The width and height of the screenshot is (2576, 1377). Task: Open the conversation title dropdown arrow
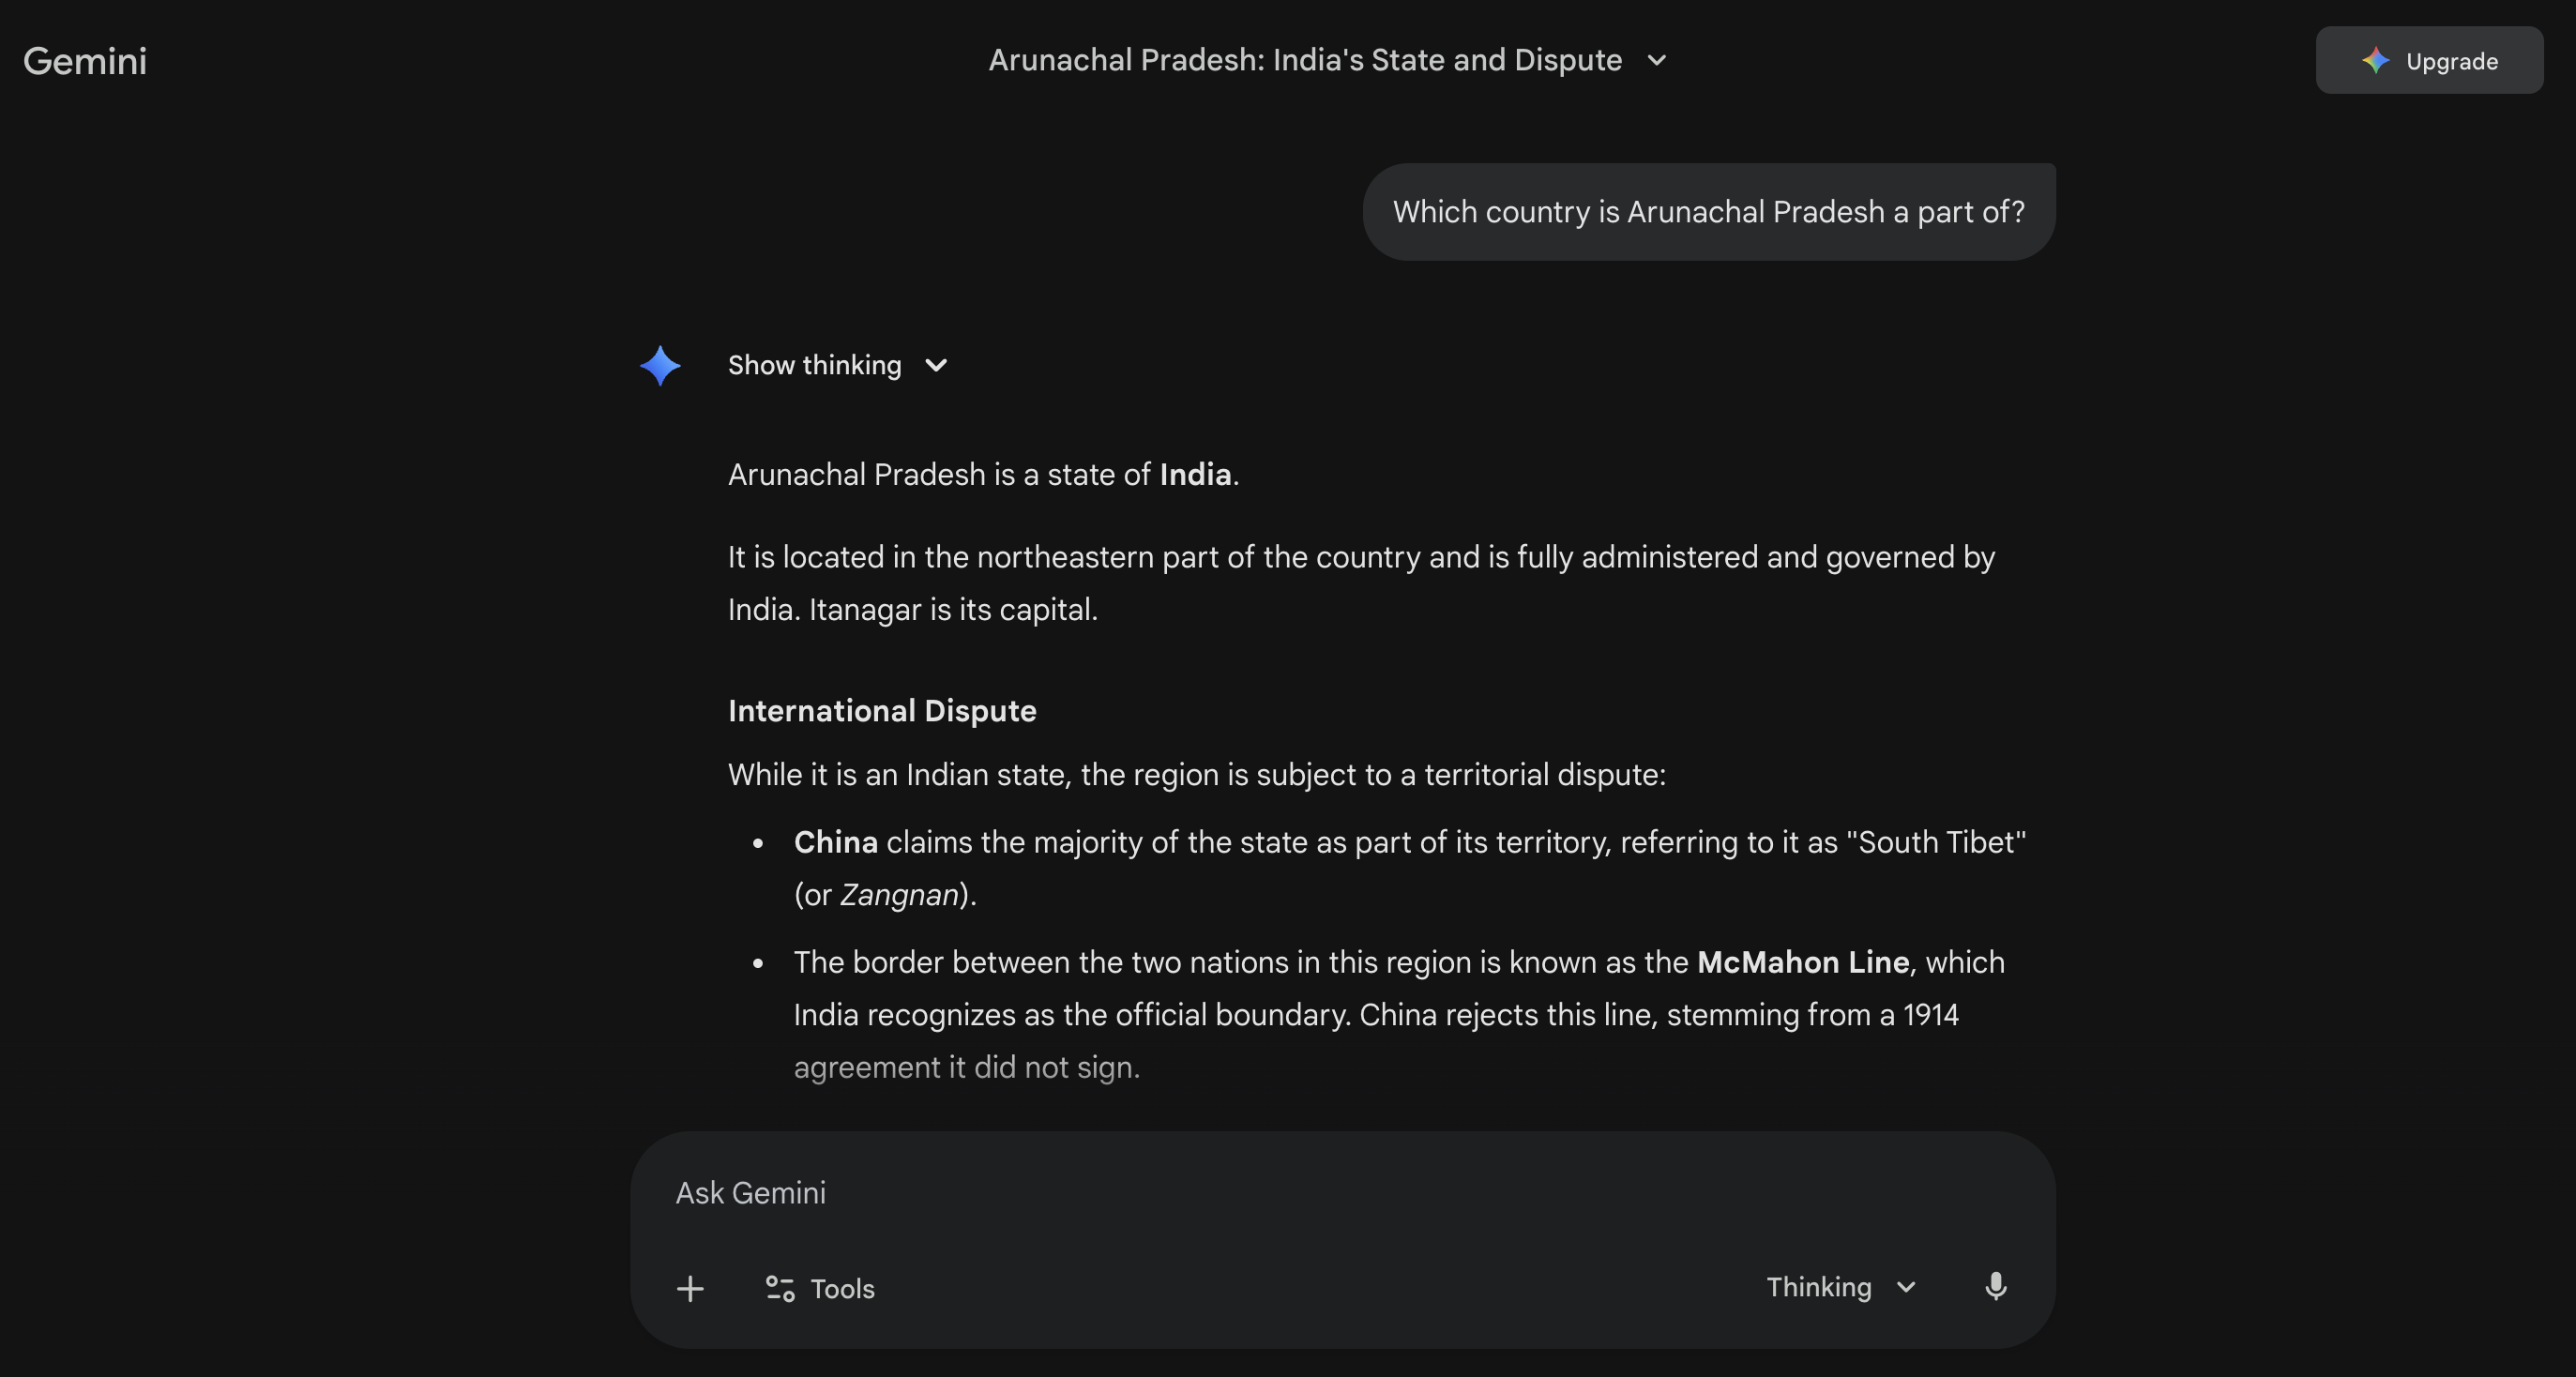point(1657,60)
